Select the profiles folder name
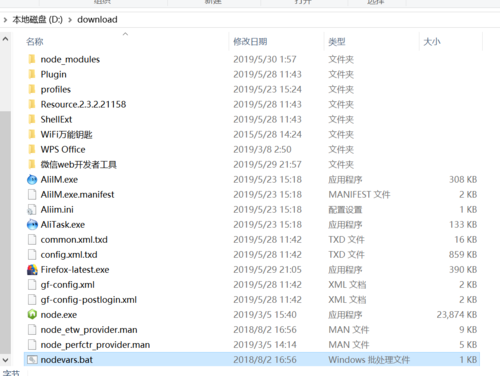The height and width of the screenshot is (376, 500). pos(56,89)
